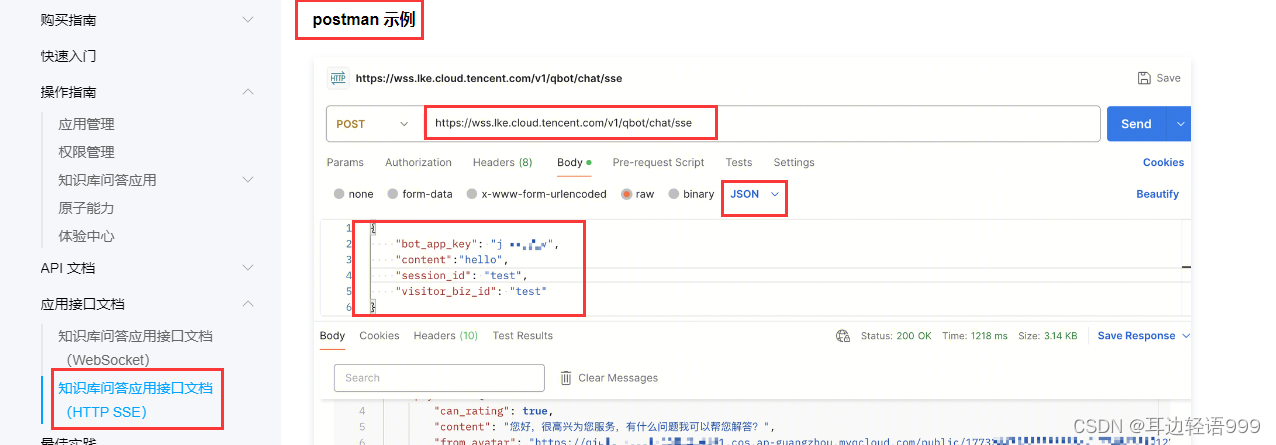Image resolution: width=1276 pixels, height=445 pixels.
Task: Open the response Cookies tab
Action: [379, 336]
